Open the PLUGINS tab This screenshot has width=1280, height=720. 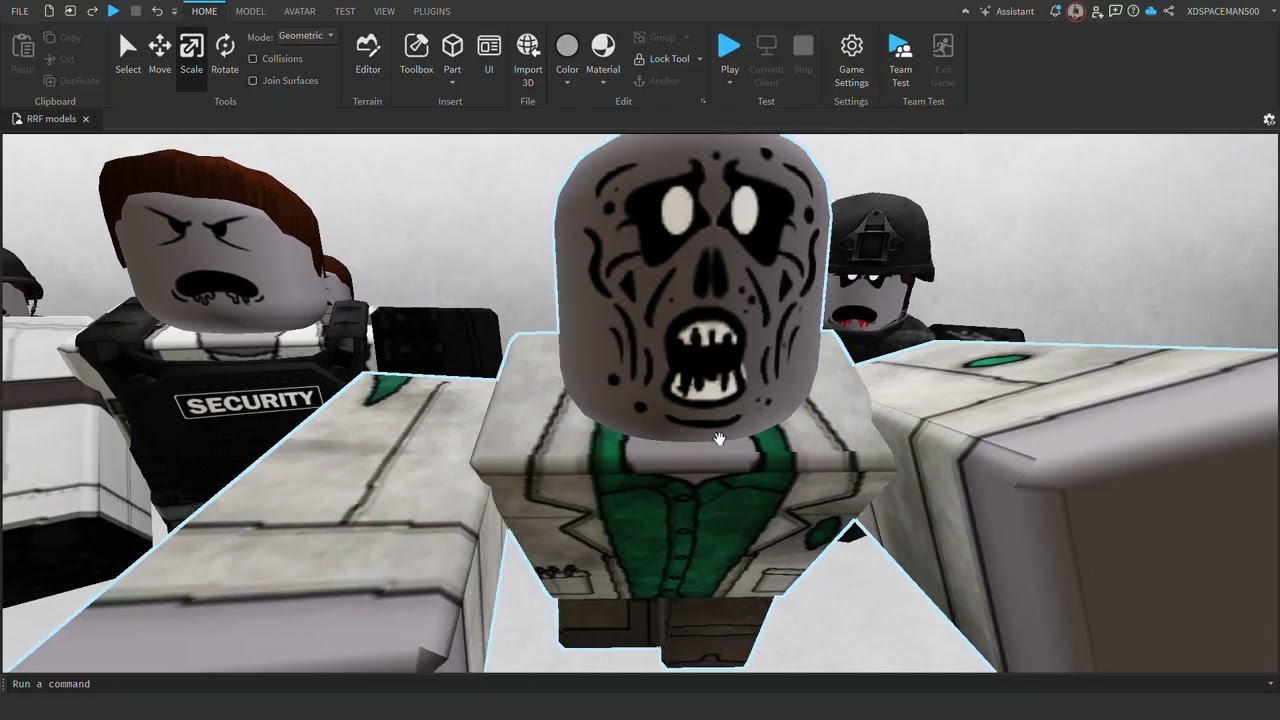tap(431, 11)
